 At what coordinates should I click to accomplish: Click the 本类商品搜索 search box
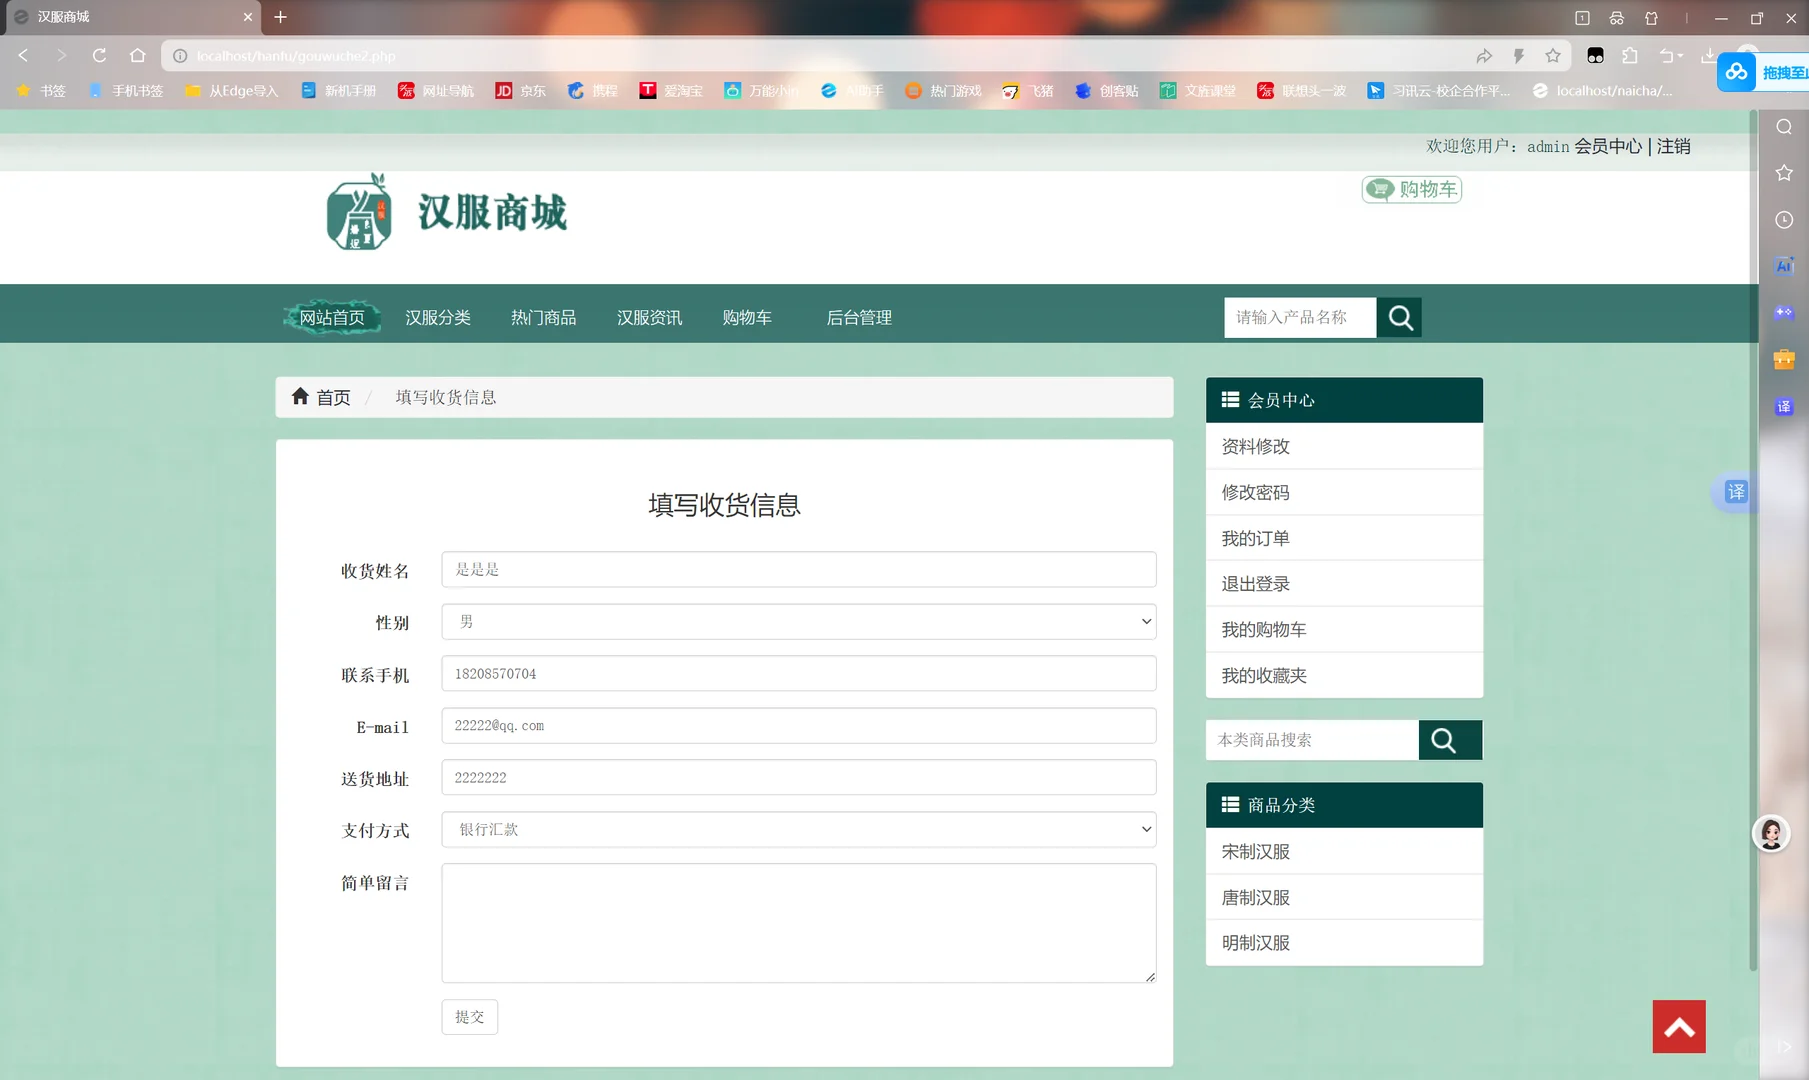(1312, 740)
